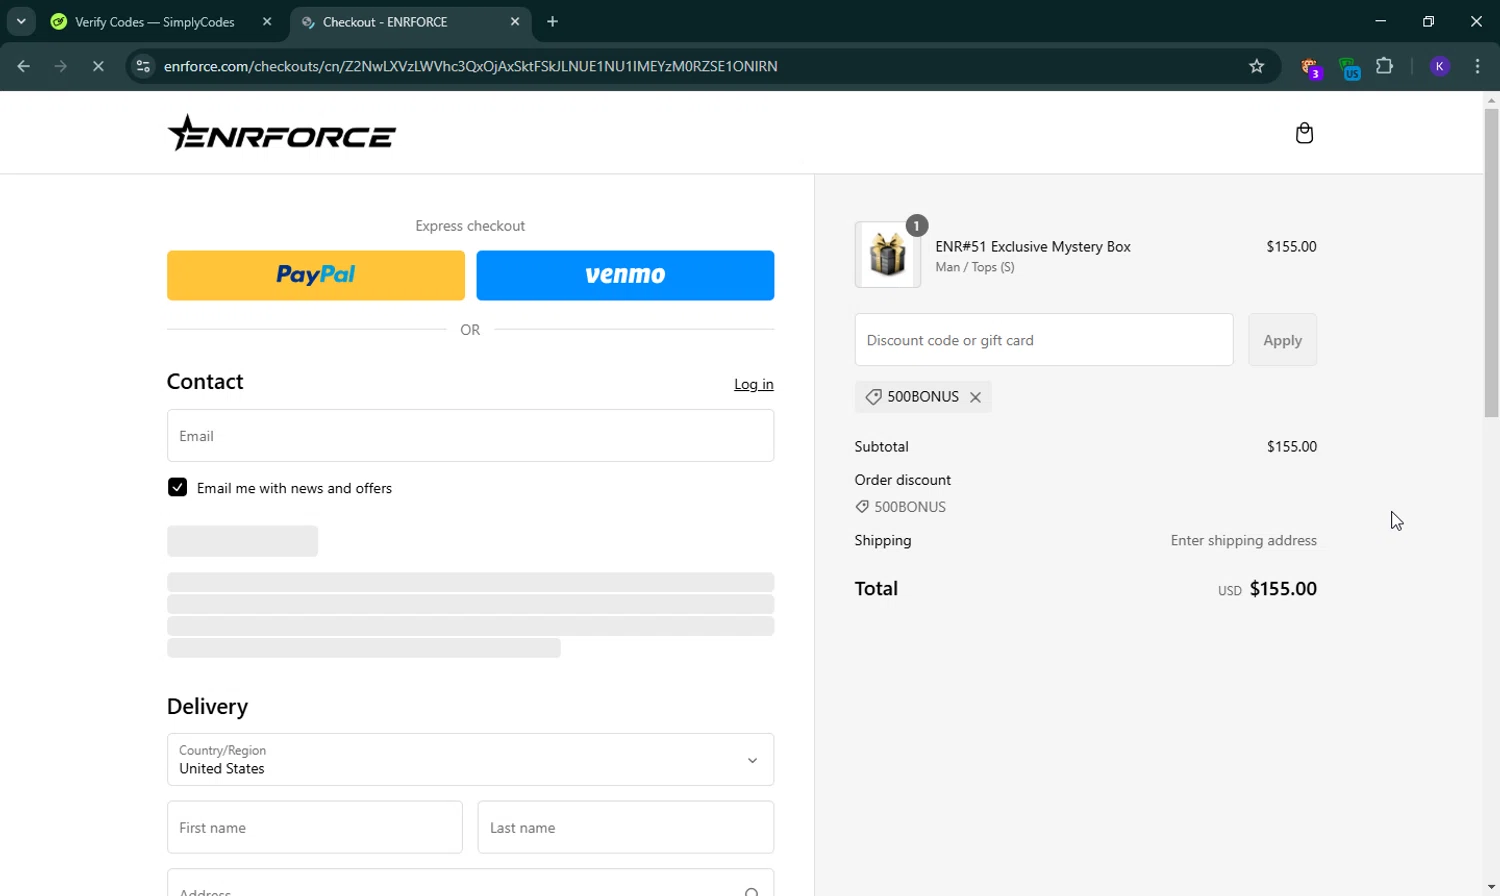Remove the 500BONUS discount code tag
The image size is (1500, 896).
click(x=975, y=397)
